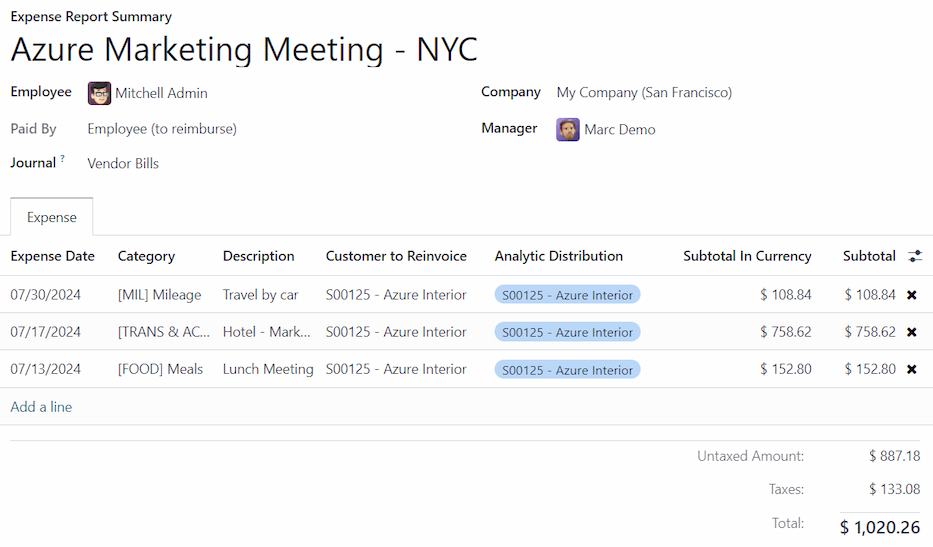This screenshot has height=547, width=933.
Task: Add a line to expenses
Action: point(41,407)
